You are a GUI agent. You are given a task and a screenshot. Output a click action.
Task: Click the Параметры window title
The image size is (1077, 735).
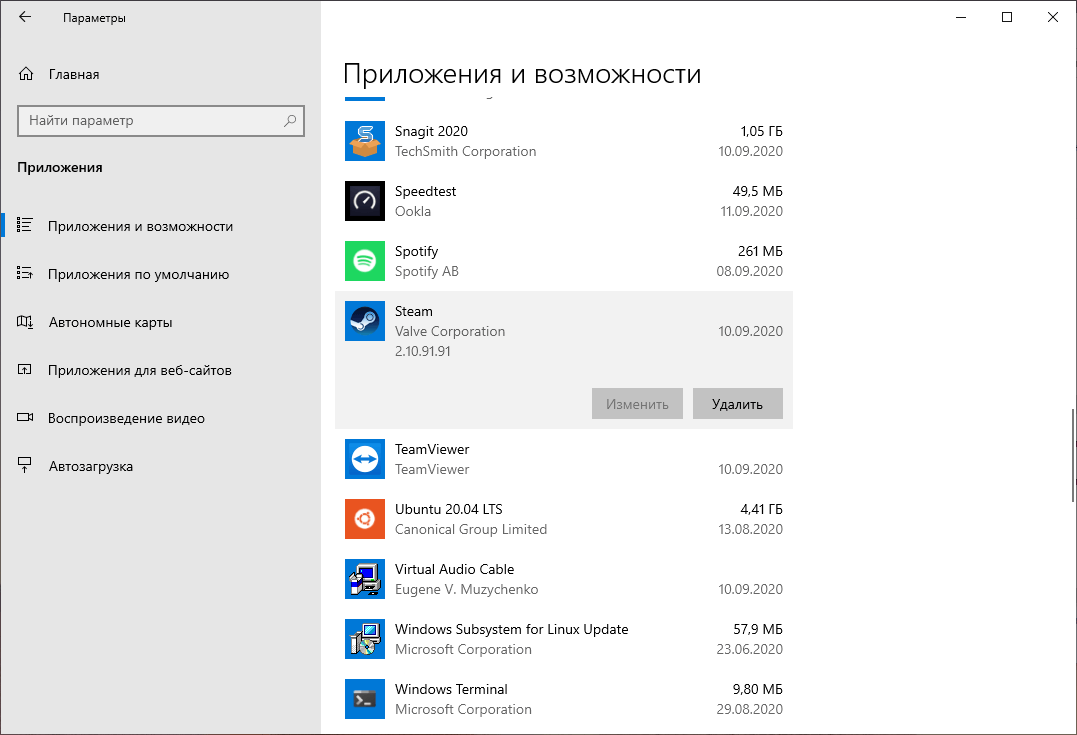click(94, 18)
